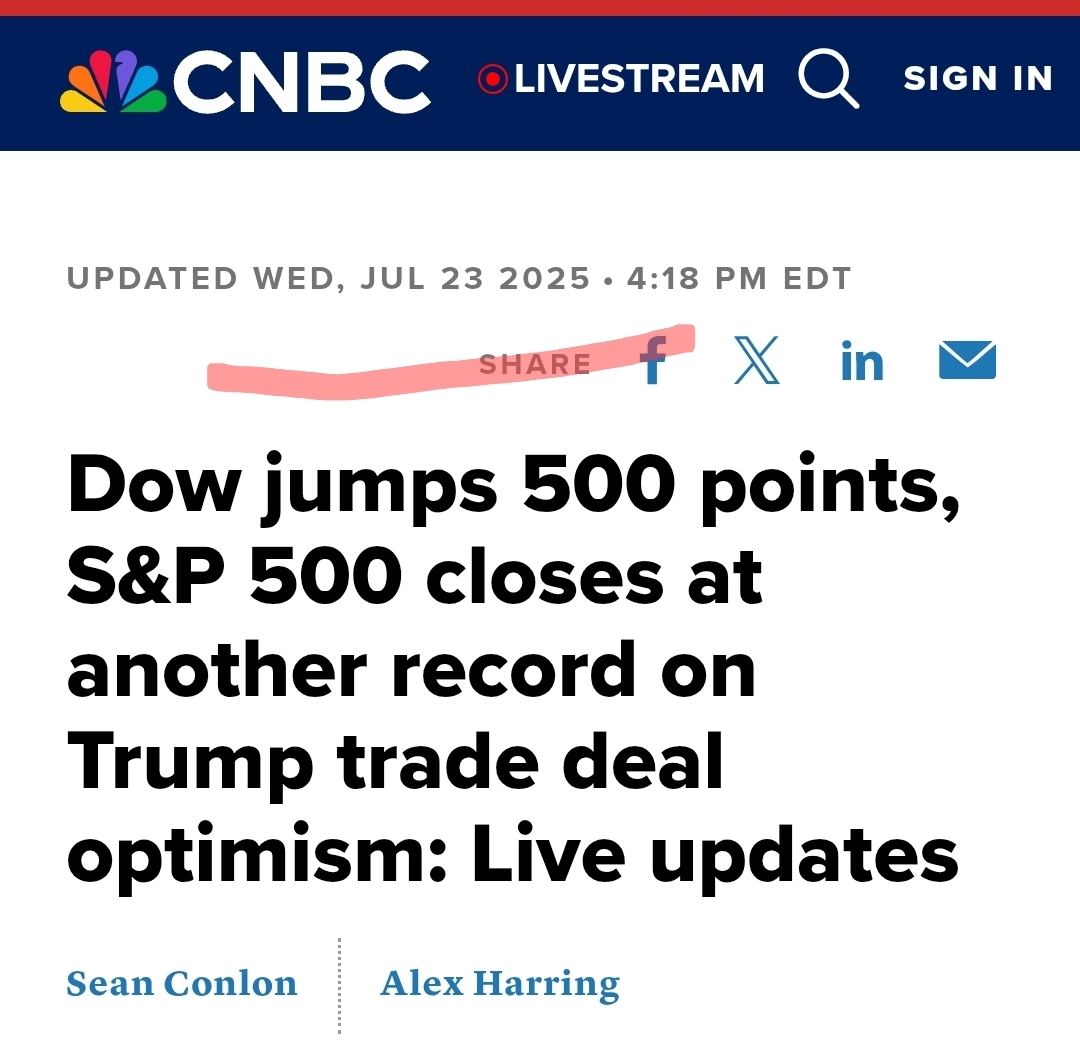This screenshot has width=1080, height=1049.
Task: Share the article via email envelope icon
Action: pyautogui.click(x=967, y=360)
